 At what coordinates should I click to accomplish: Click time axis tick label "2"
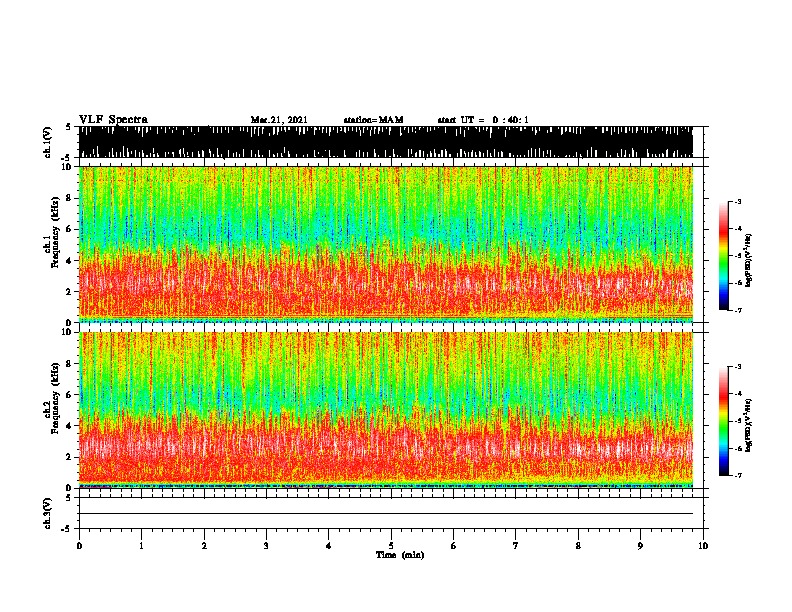click(204, 546)
